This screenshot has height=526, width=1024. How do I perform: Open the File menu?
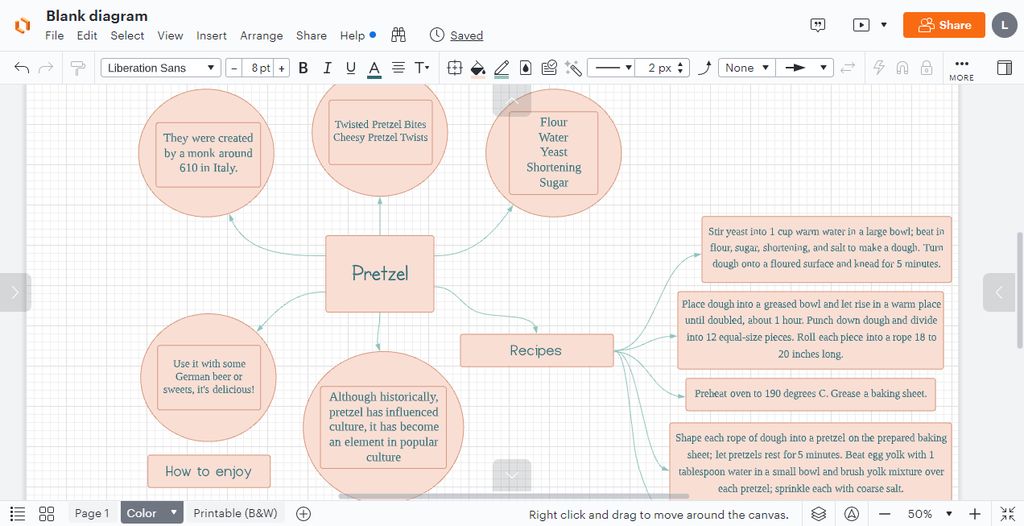coord(54,36)
